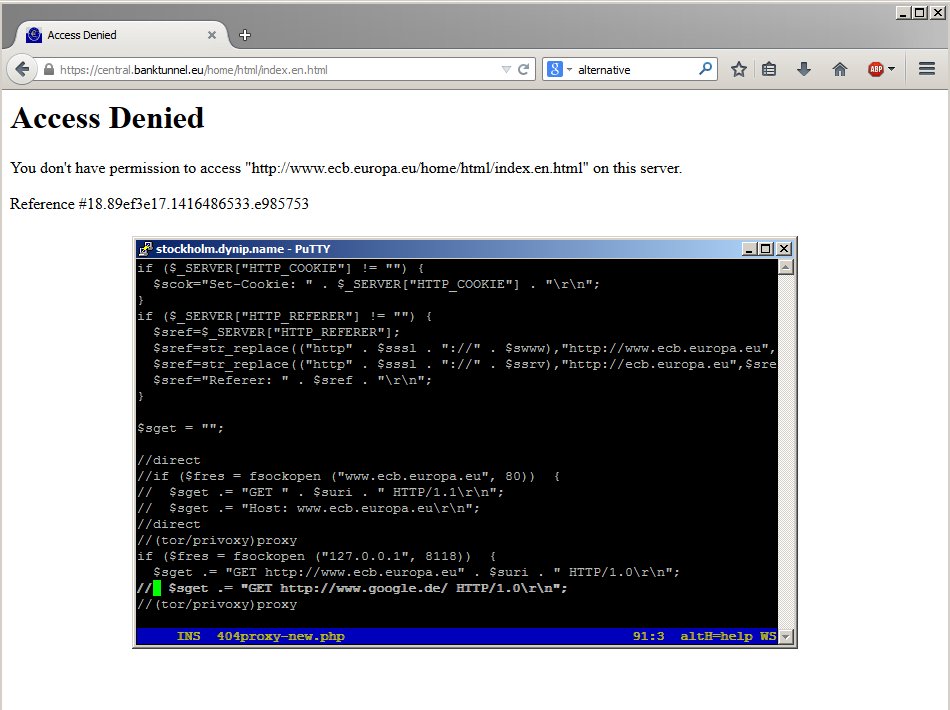Click the 'WS' indicator in status bar
Image resolution: width=950 pixels, height=710 pixels.
click(768, 636)
